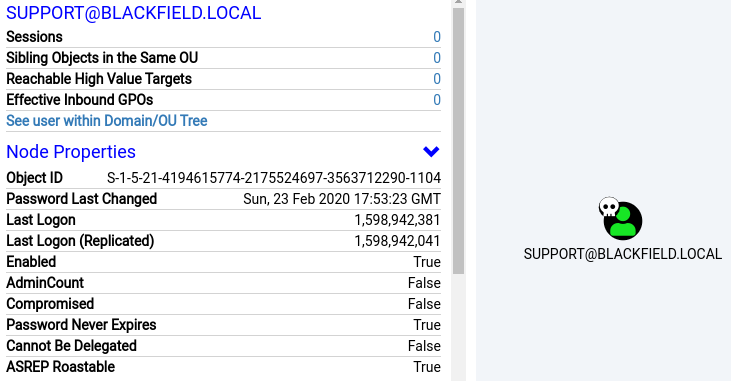731x381 pixels.
Task: Open Sibling Objects in the Same OU count
Action: click(437, 58)
